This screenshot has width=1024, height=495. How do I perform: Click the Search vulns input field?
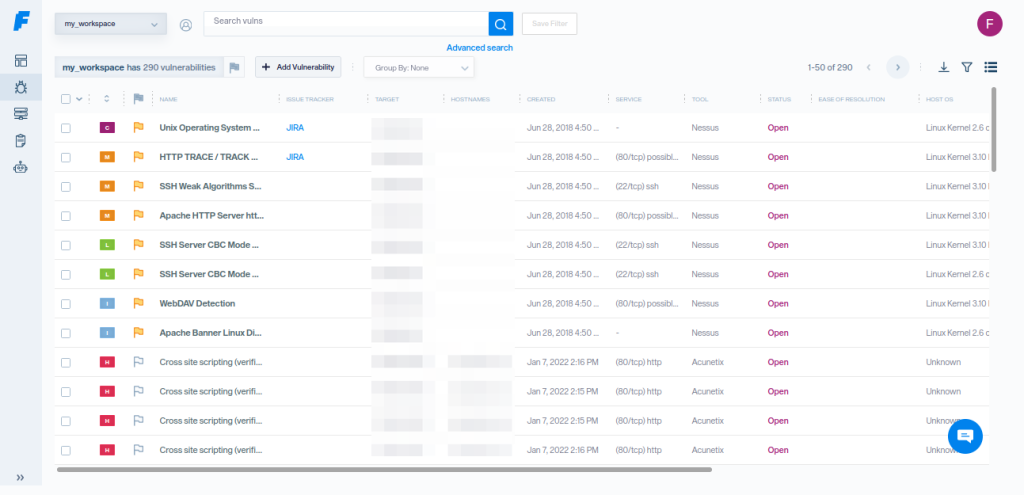pos(345,24)
